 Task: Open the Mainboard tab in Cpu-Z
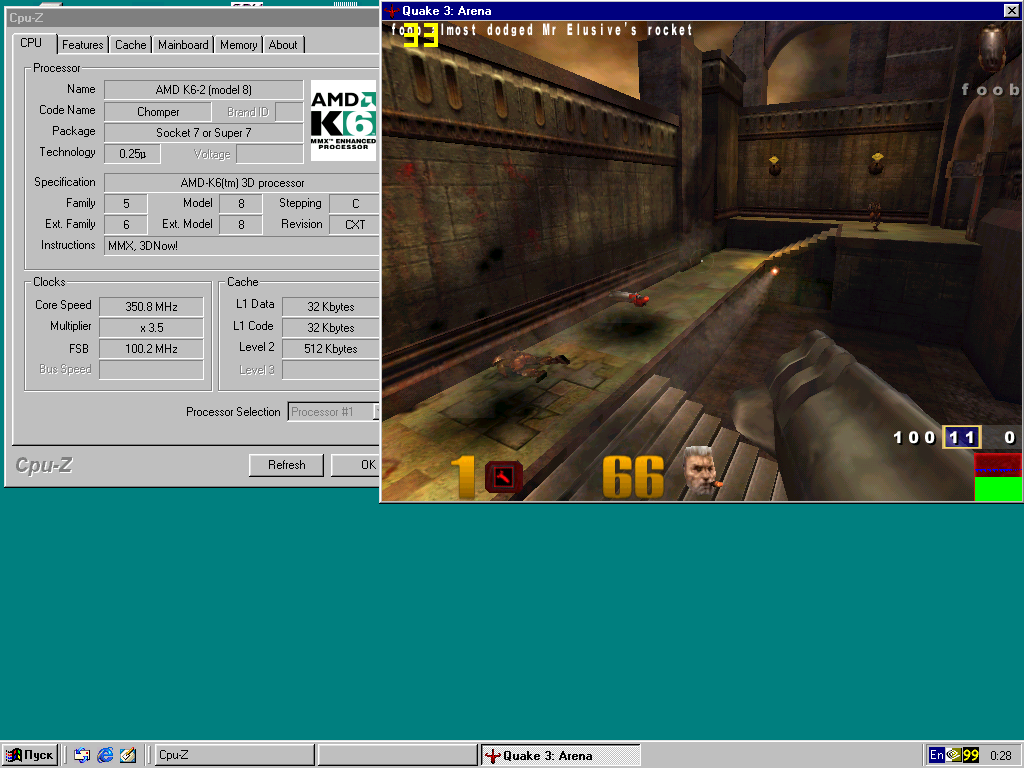point(183,45)
